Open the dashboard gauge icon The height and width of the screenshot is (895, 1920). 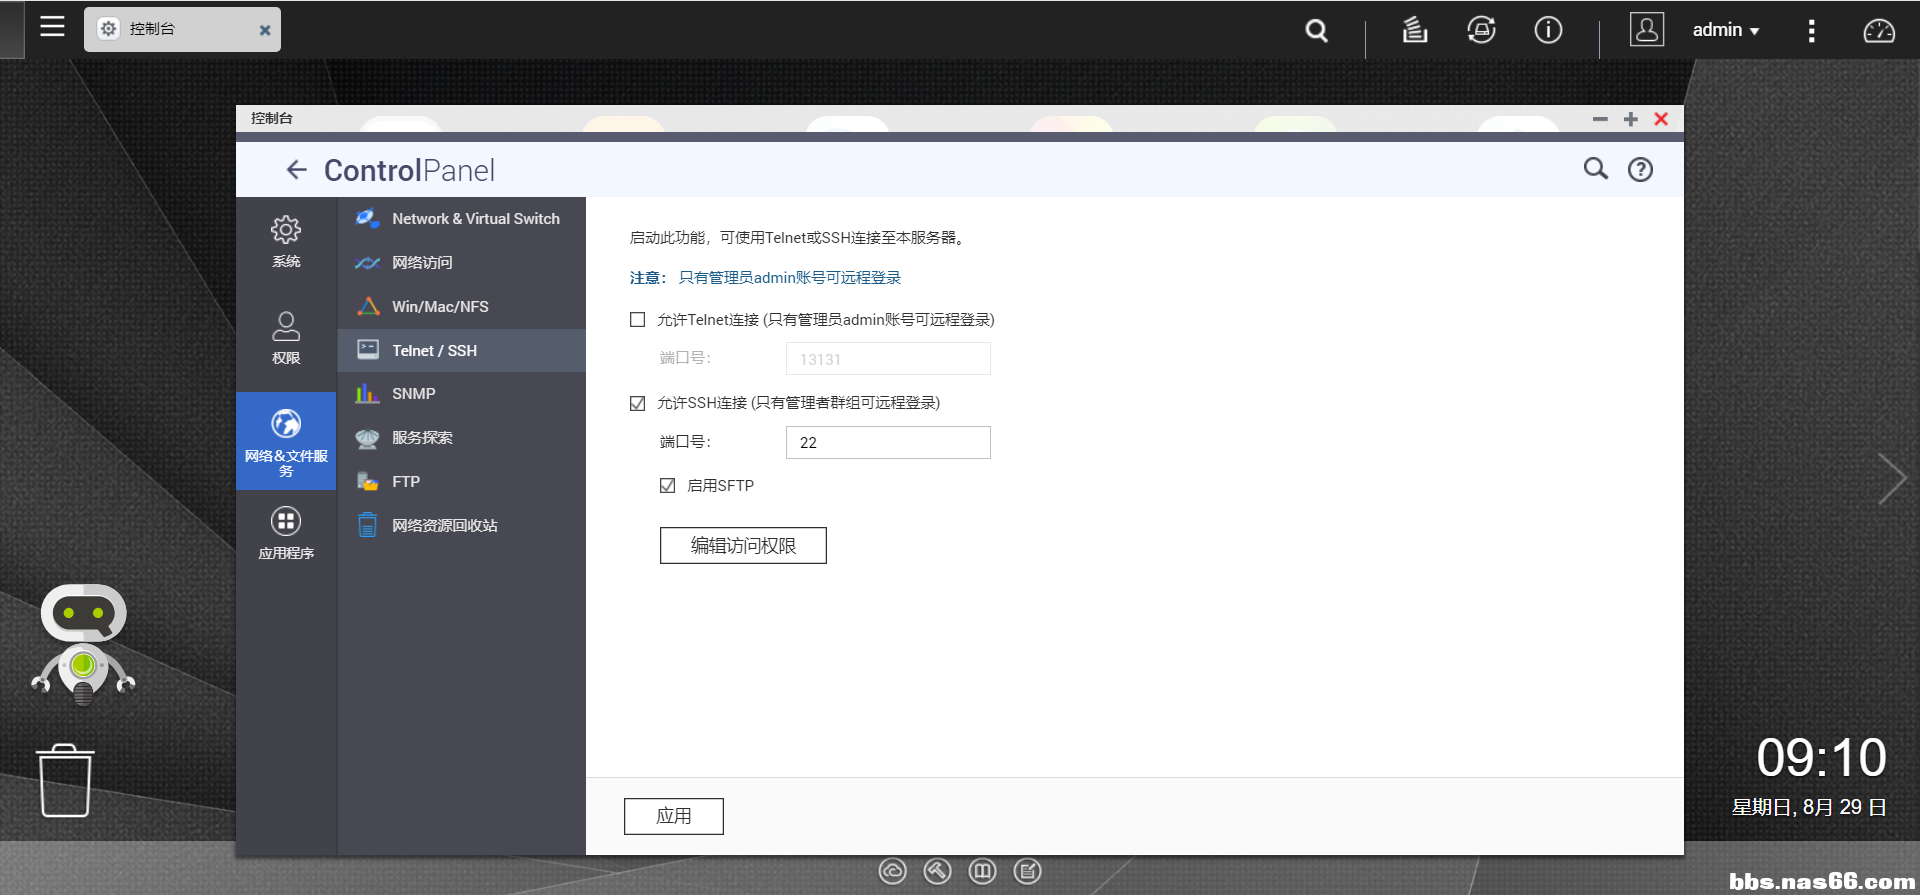point(1878,31)
